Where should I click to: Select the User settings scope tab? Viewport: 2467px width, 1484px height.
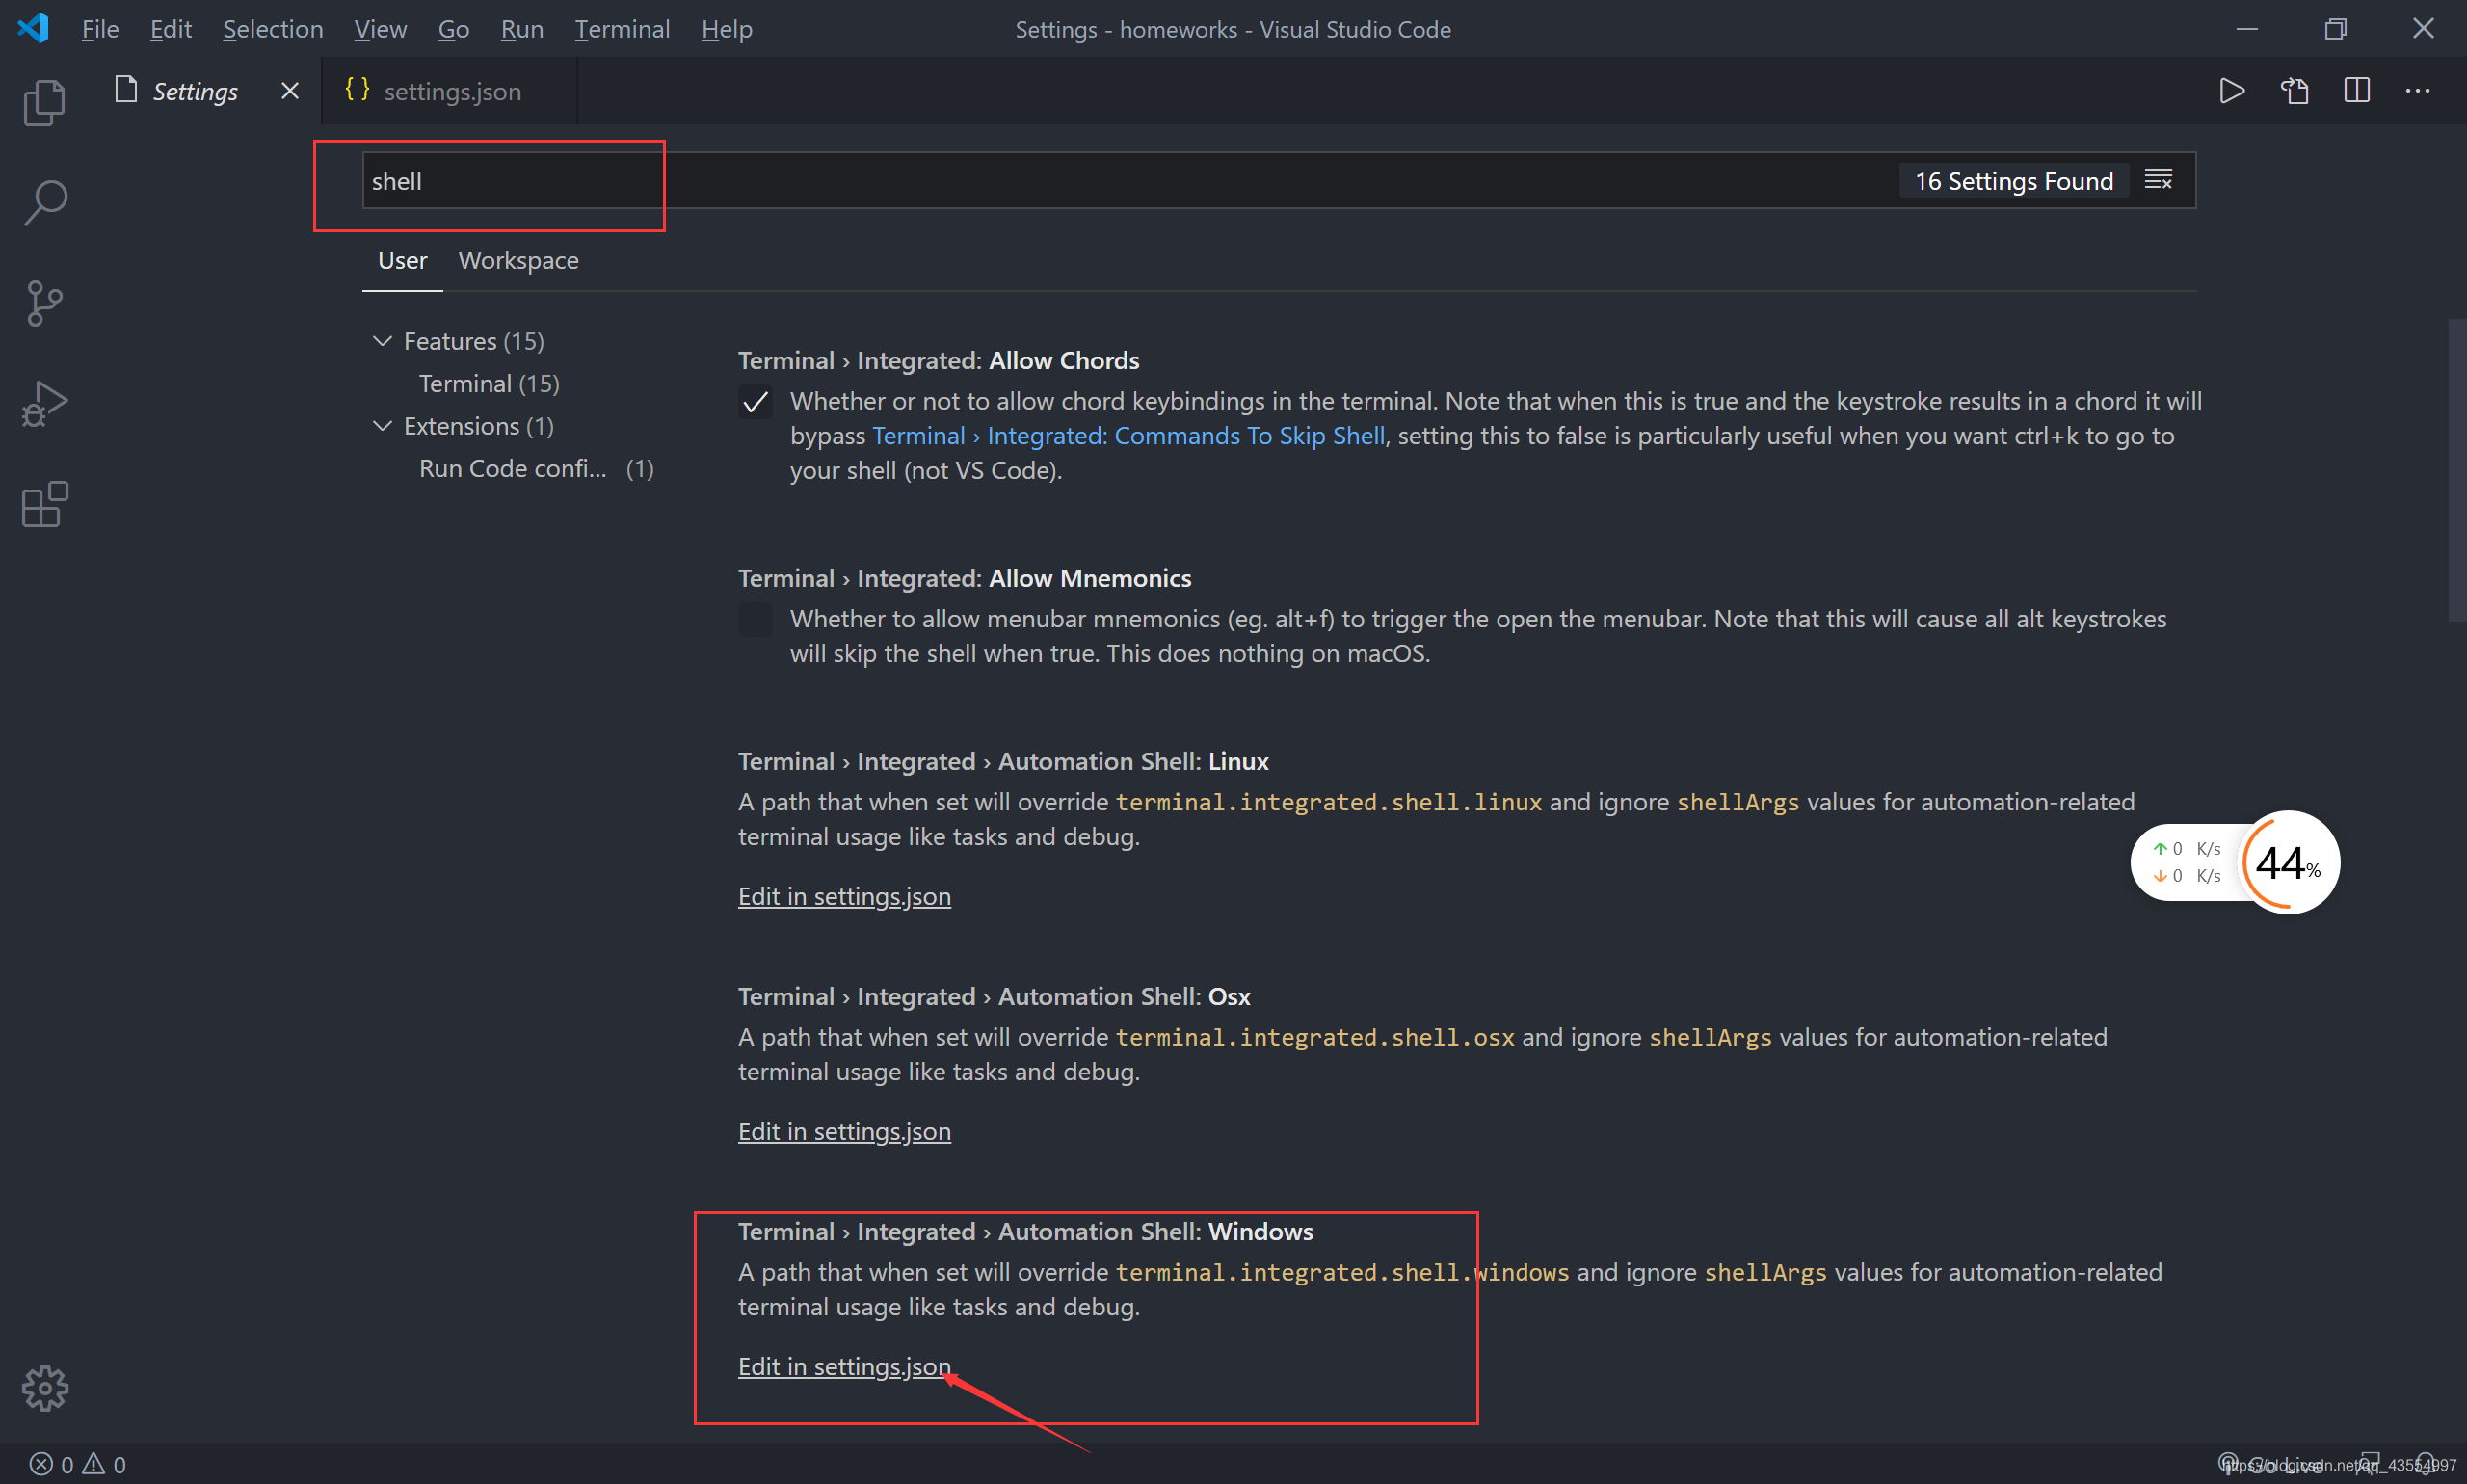402,260
